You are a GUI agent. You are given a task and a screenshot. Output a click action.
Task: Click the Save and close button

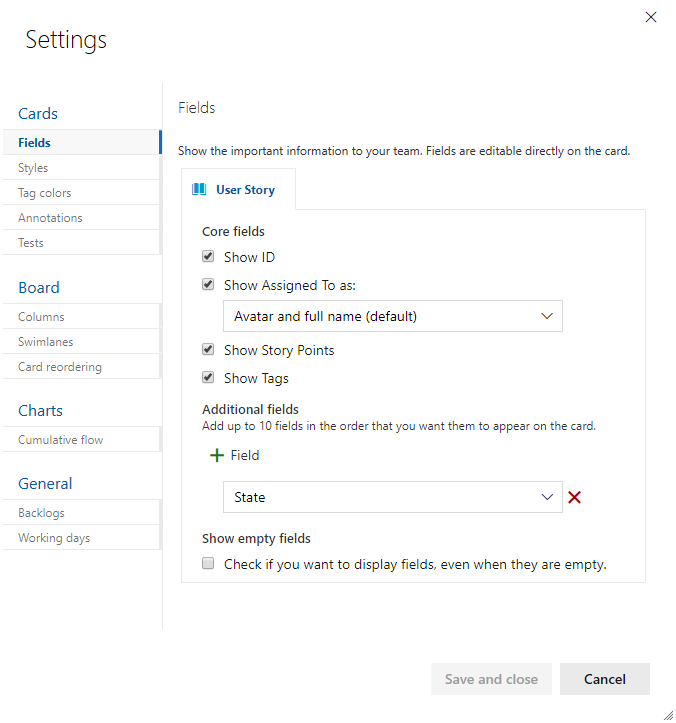(491, 679)
